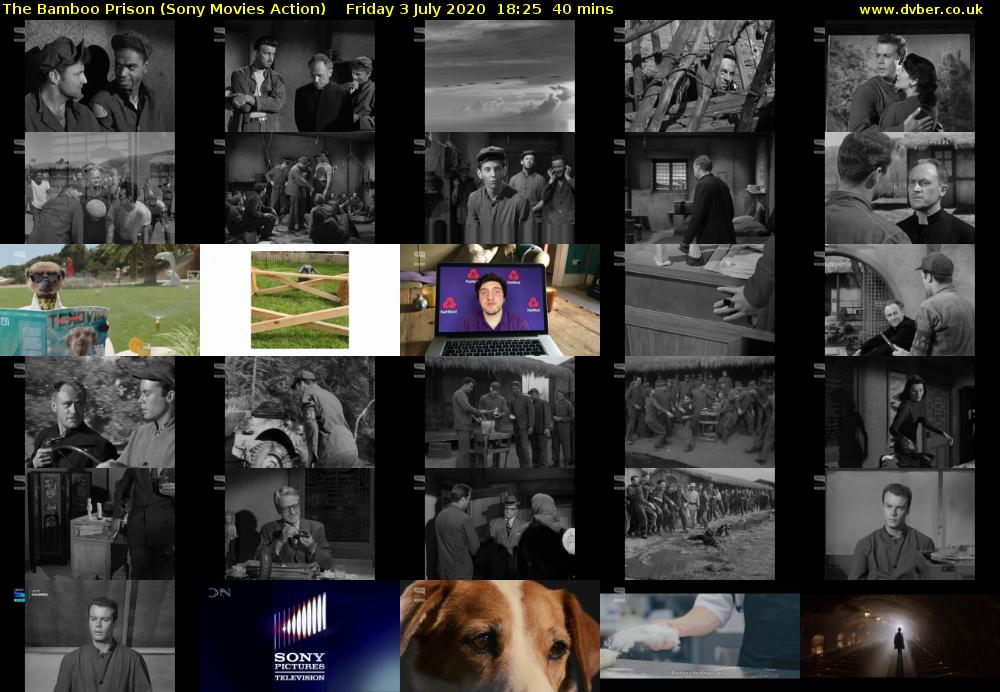
Task: Click the '40 mins' duration text
Action: [583, 10]
